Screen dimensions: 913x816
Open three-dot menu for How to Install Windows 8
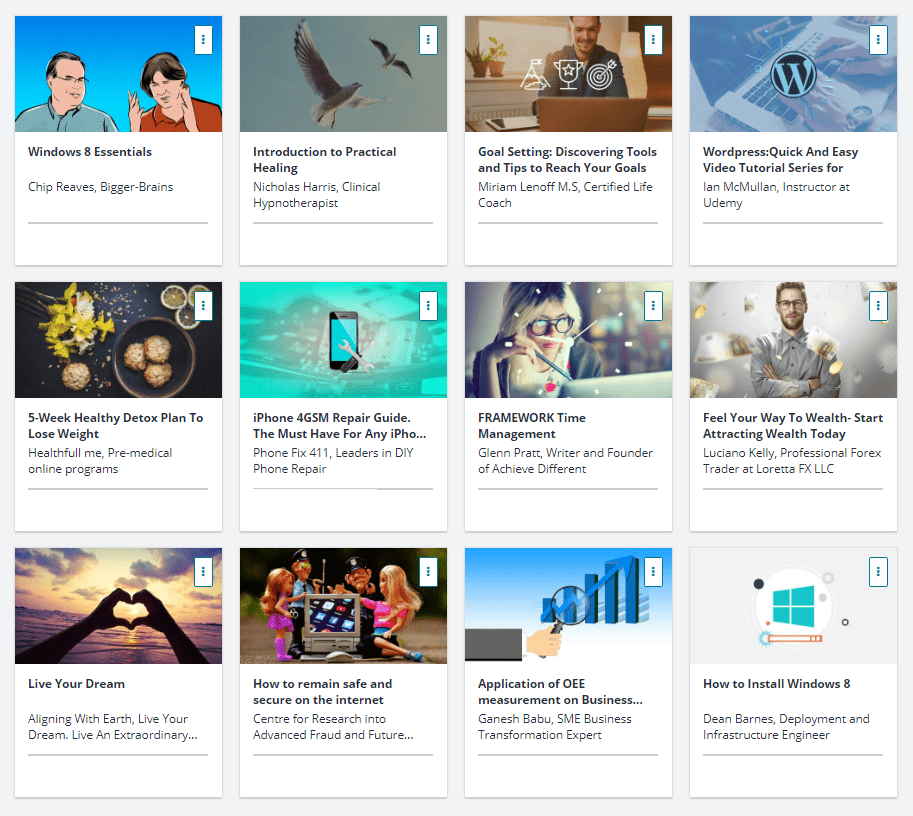tap(878, 572)
